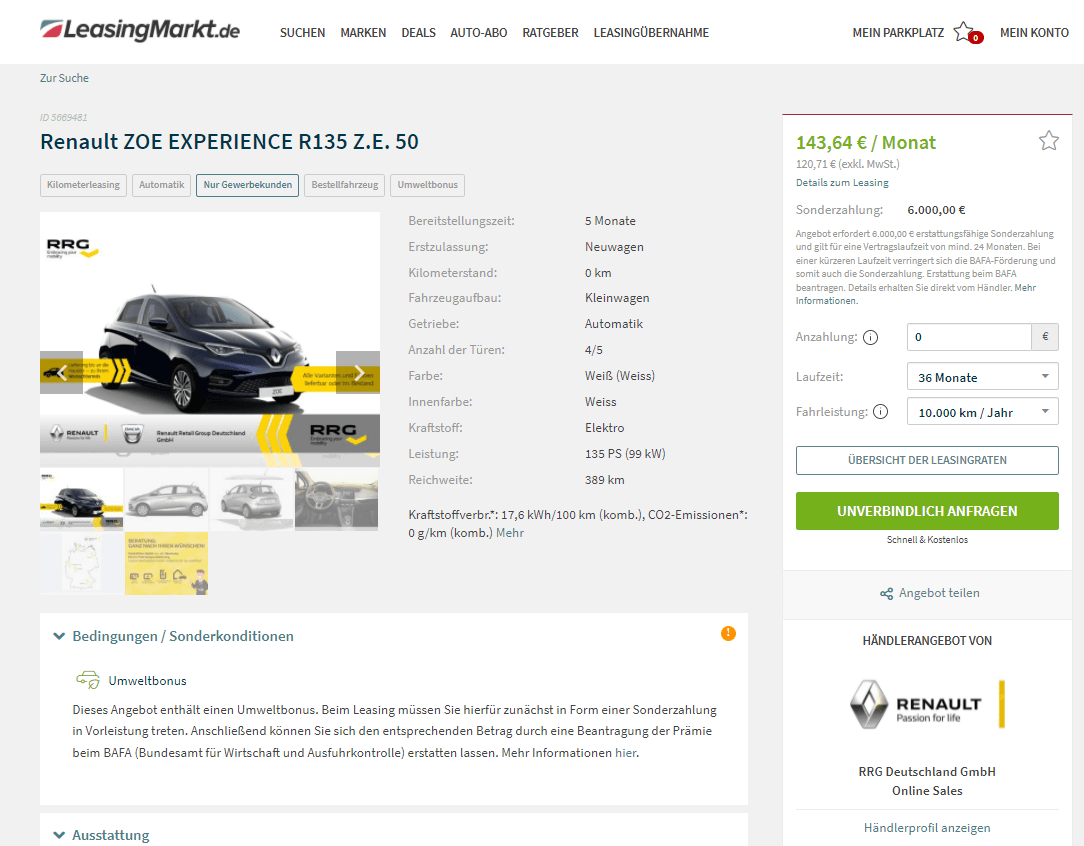Show info for Anzahlung

tap(870, 337)
